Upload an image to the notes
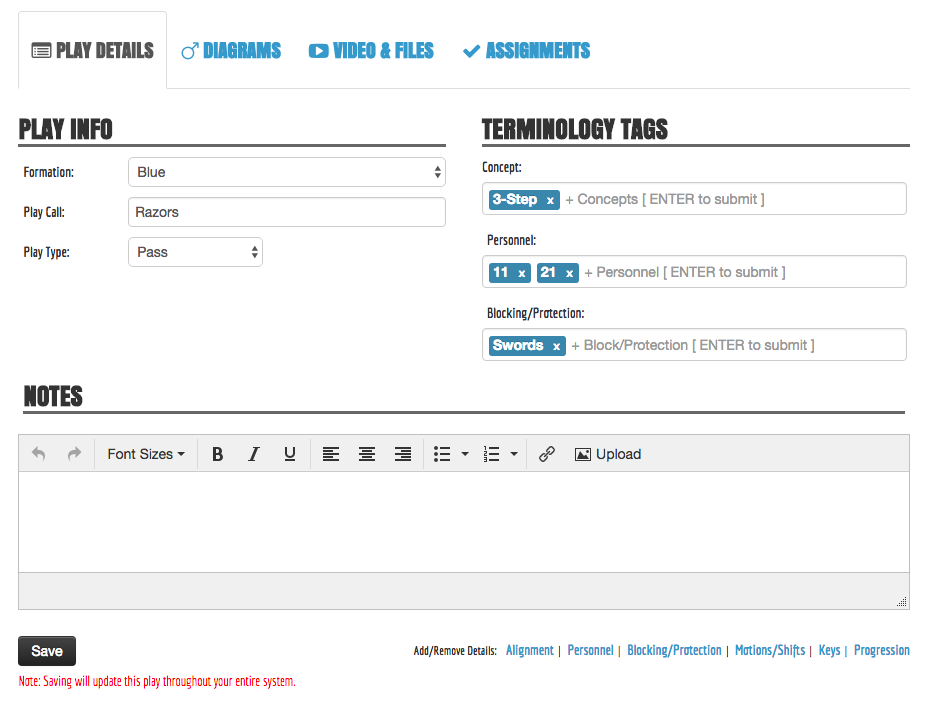933x725 pixels. (608, 454)
